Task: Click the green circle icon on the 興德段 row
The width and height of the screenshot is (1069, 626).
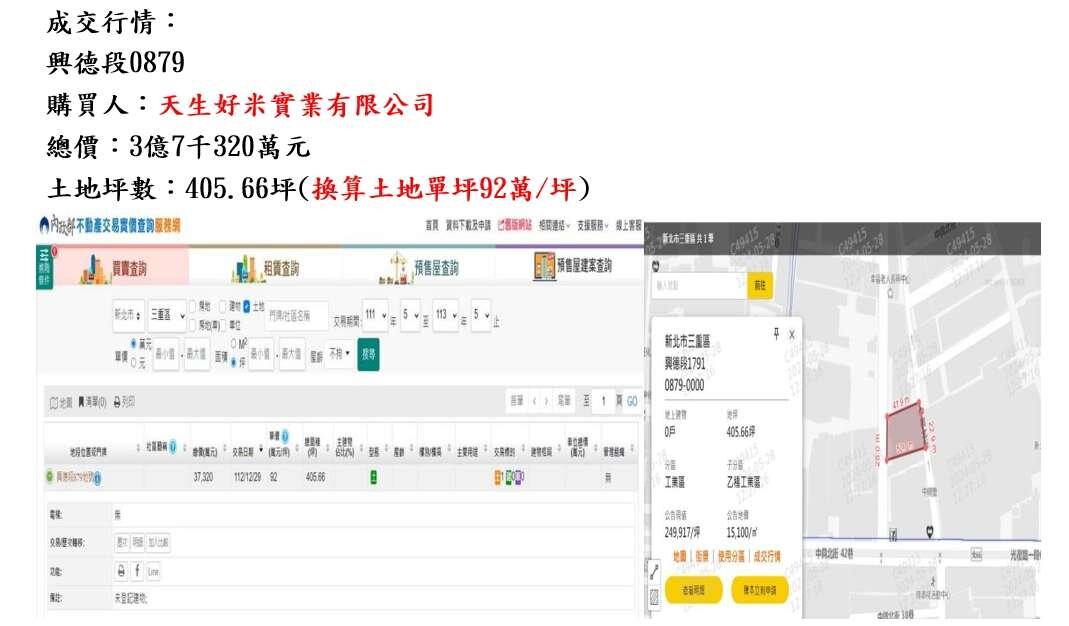Action: (x=49, y=477)
